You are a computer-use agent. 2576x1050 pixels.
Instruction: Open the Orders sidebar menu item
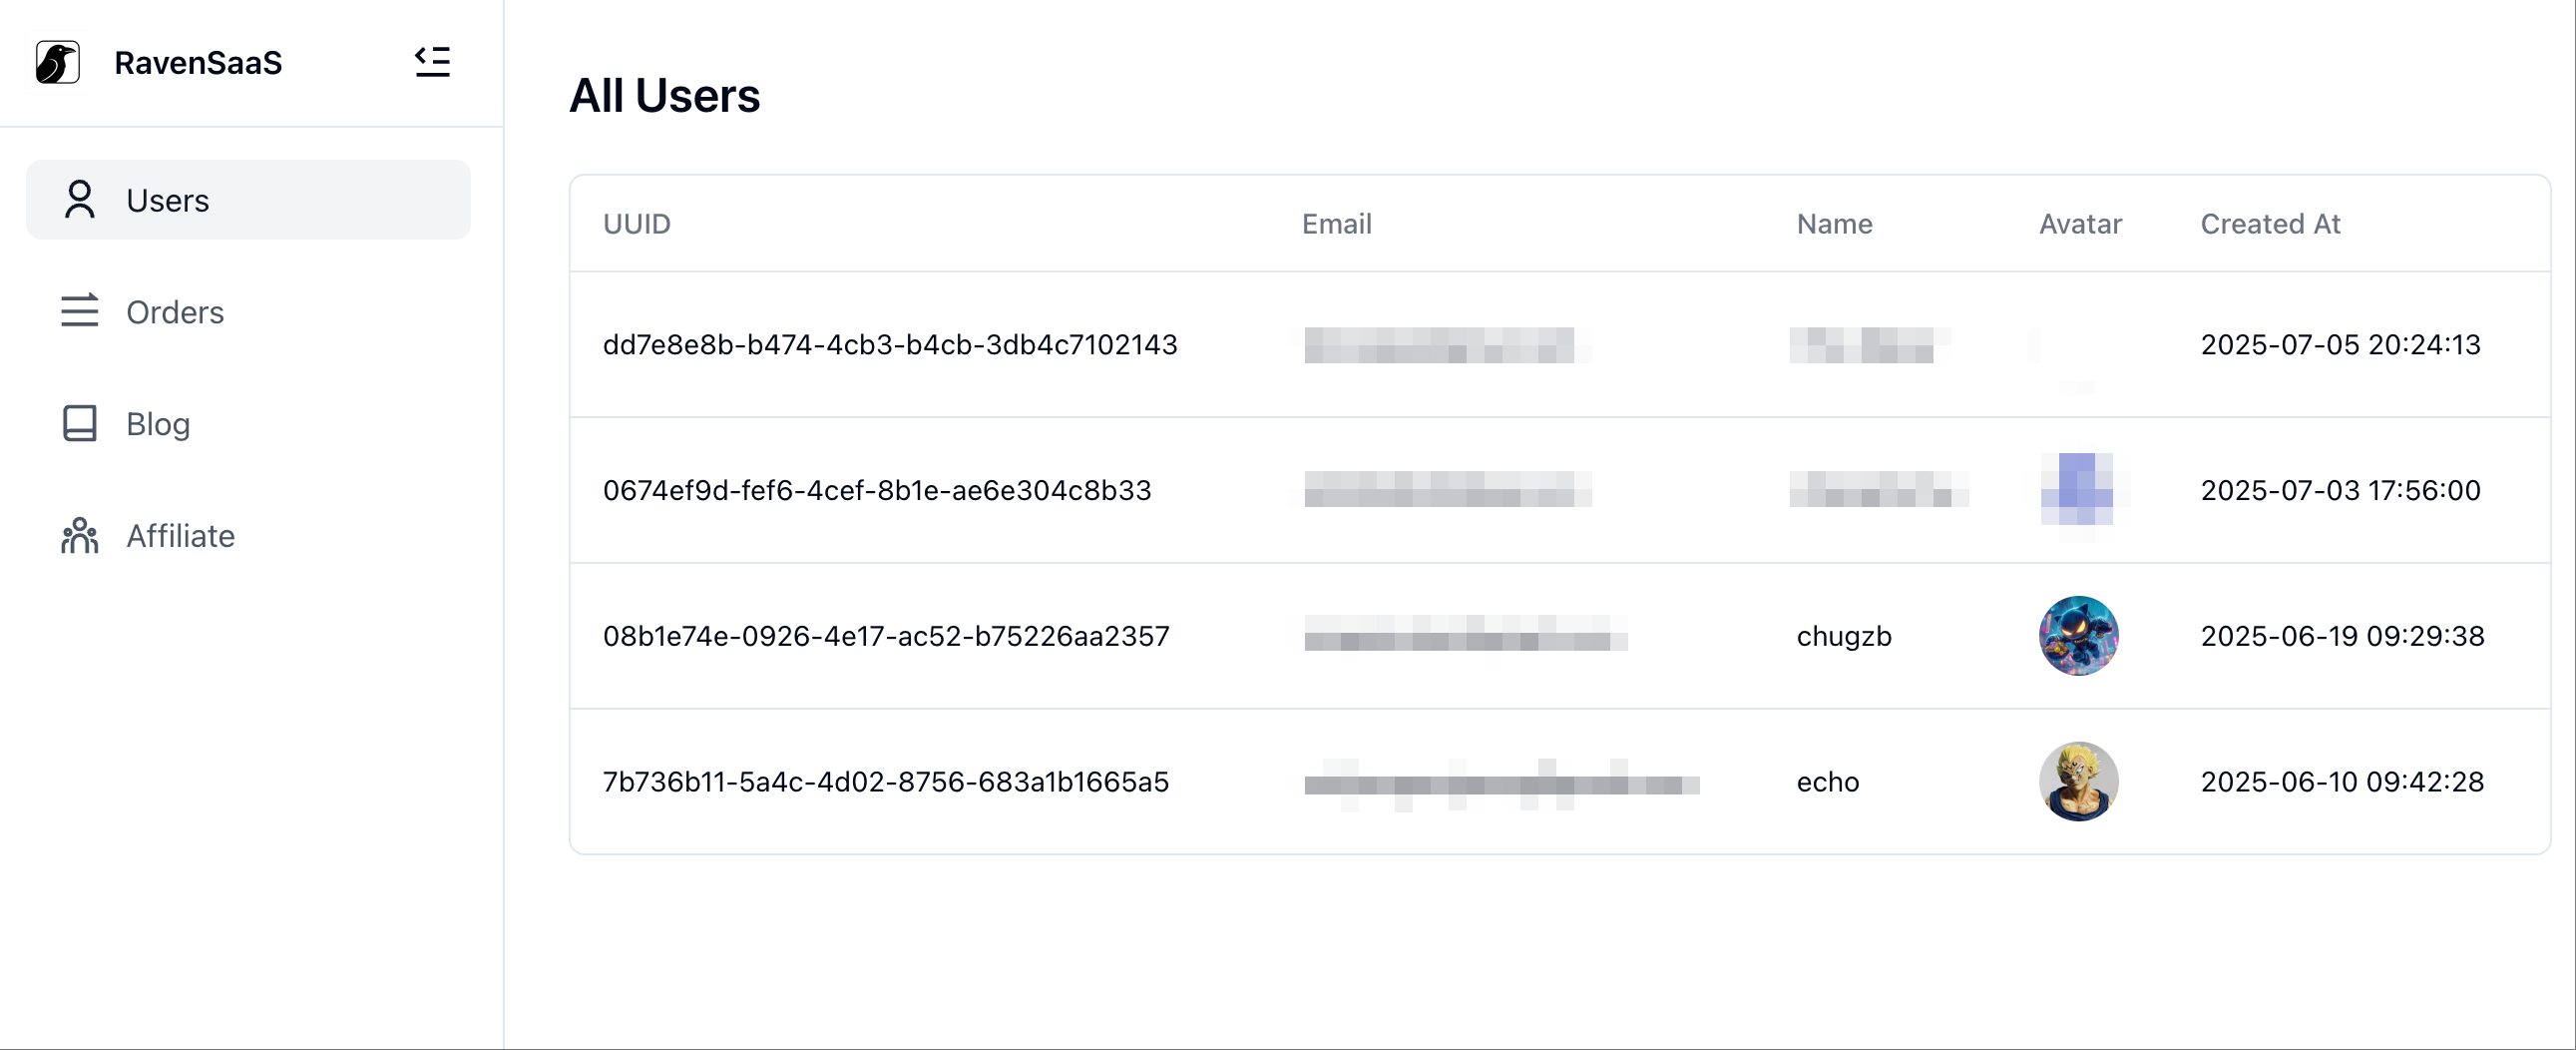tap(248, 311)
